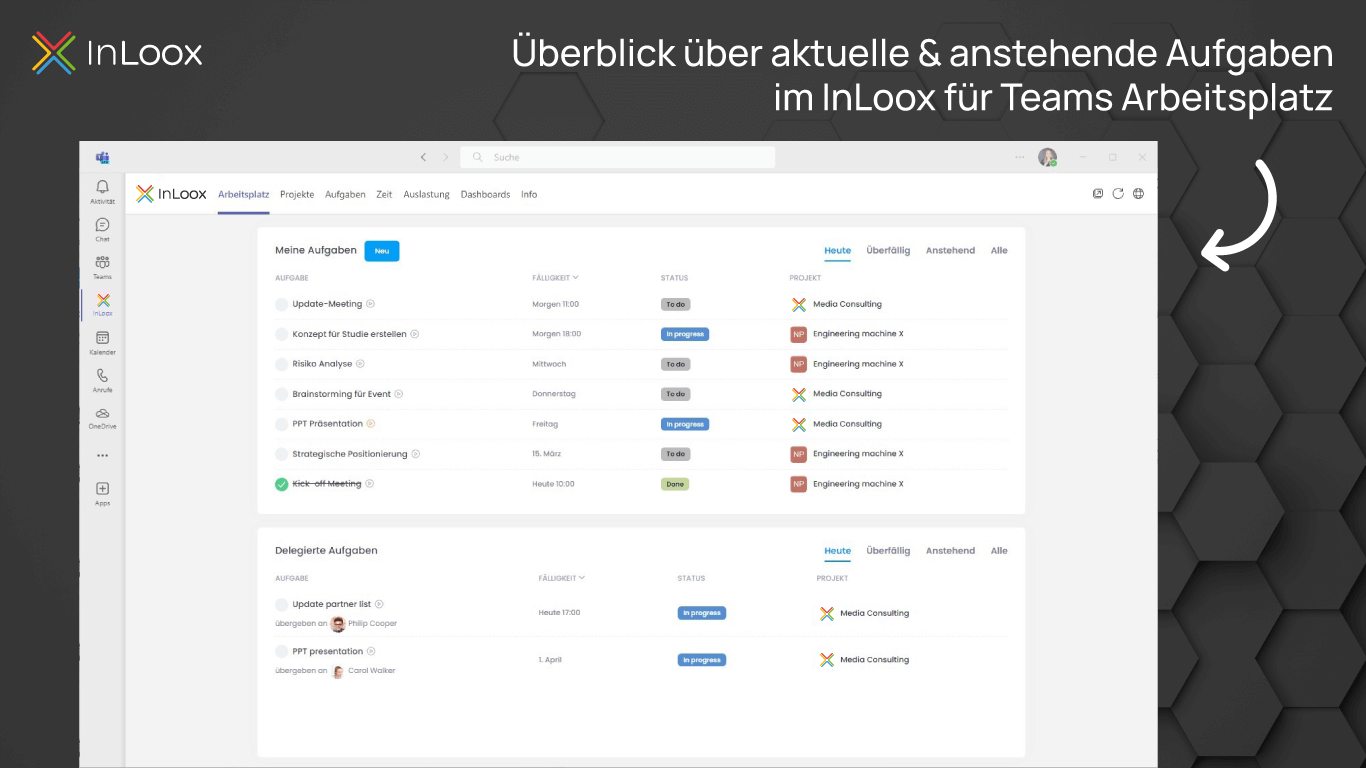This screenshot has height=768, width=1366.
Task: Mark PPT Präsentation task as done
Action: pyautogui.click(x=281, y=424)
